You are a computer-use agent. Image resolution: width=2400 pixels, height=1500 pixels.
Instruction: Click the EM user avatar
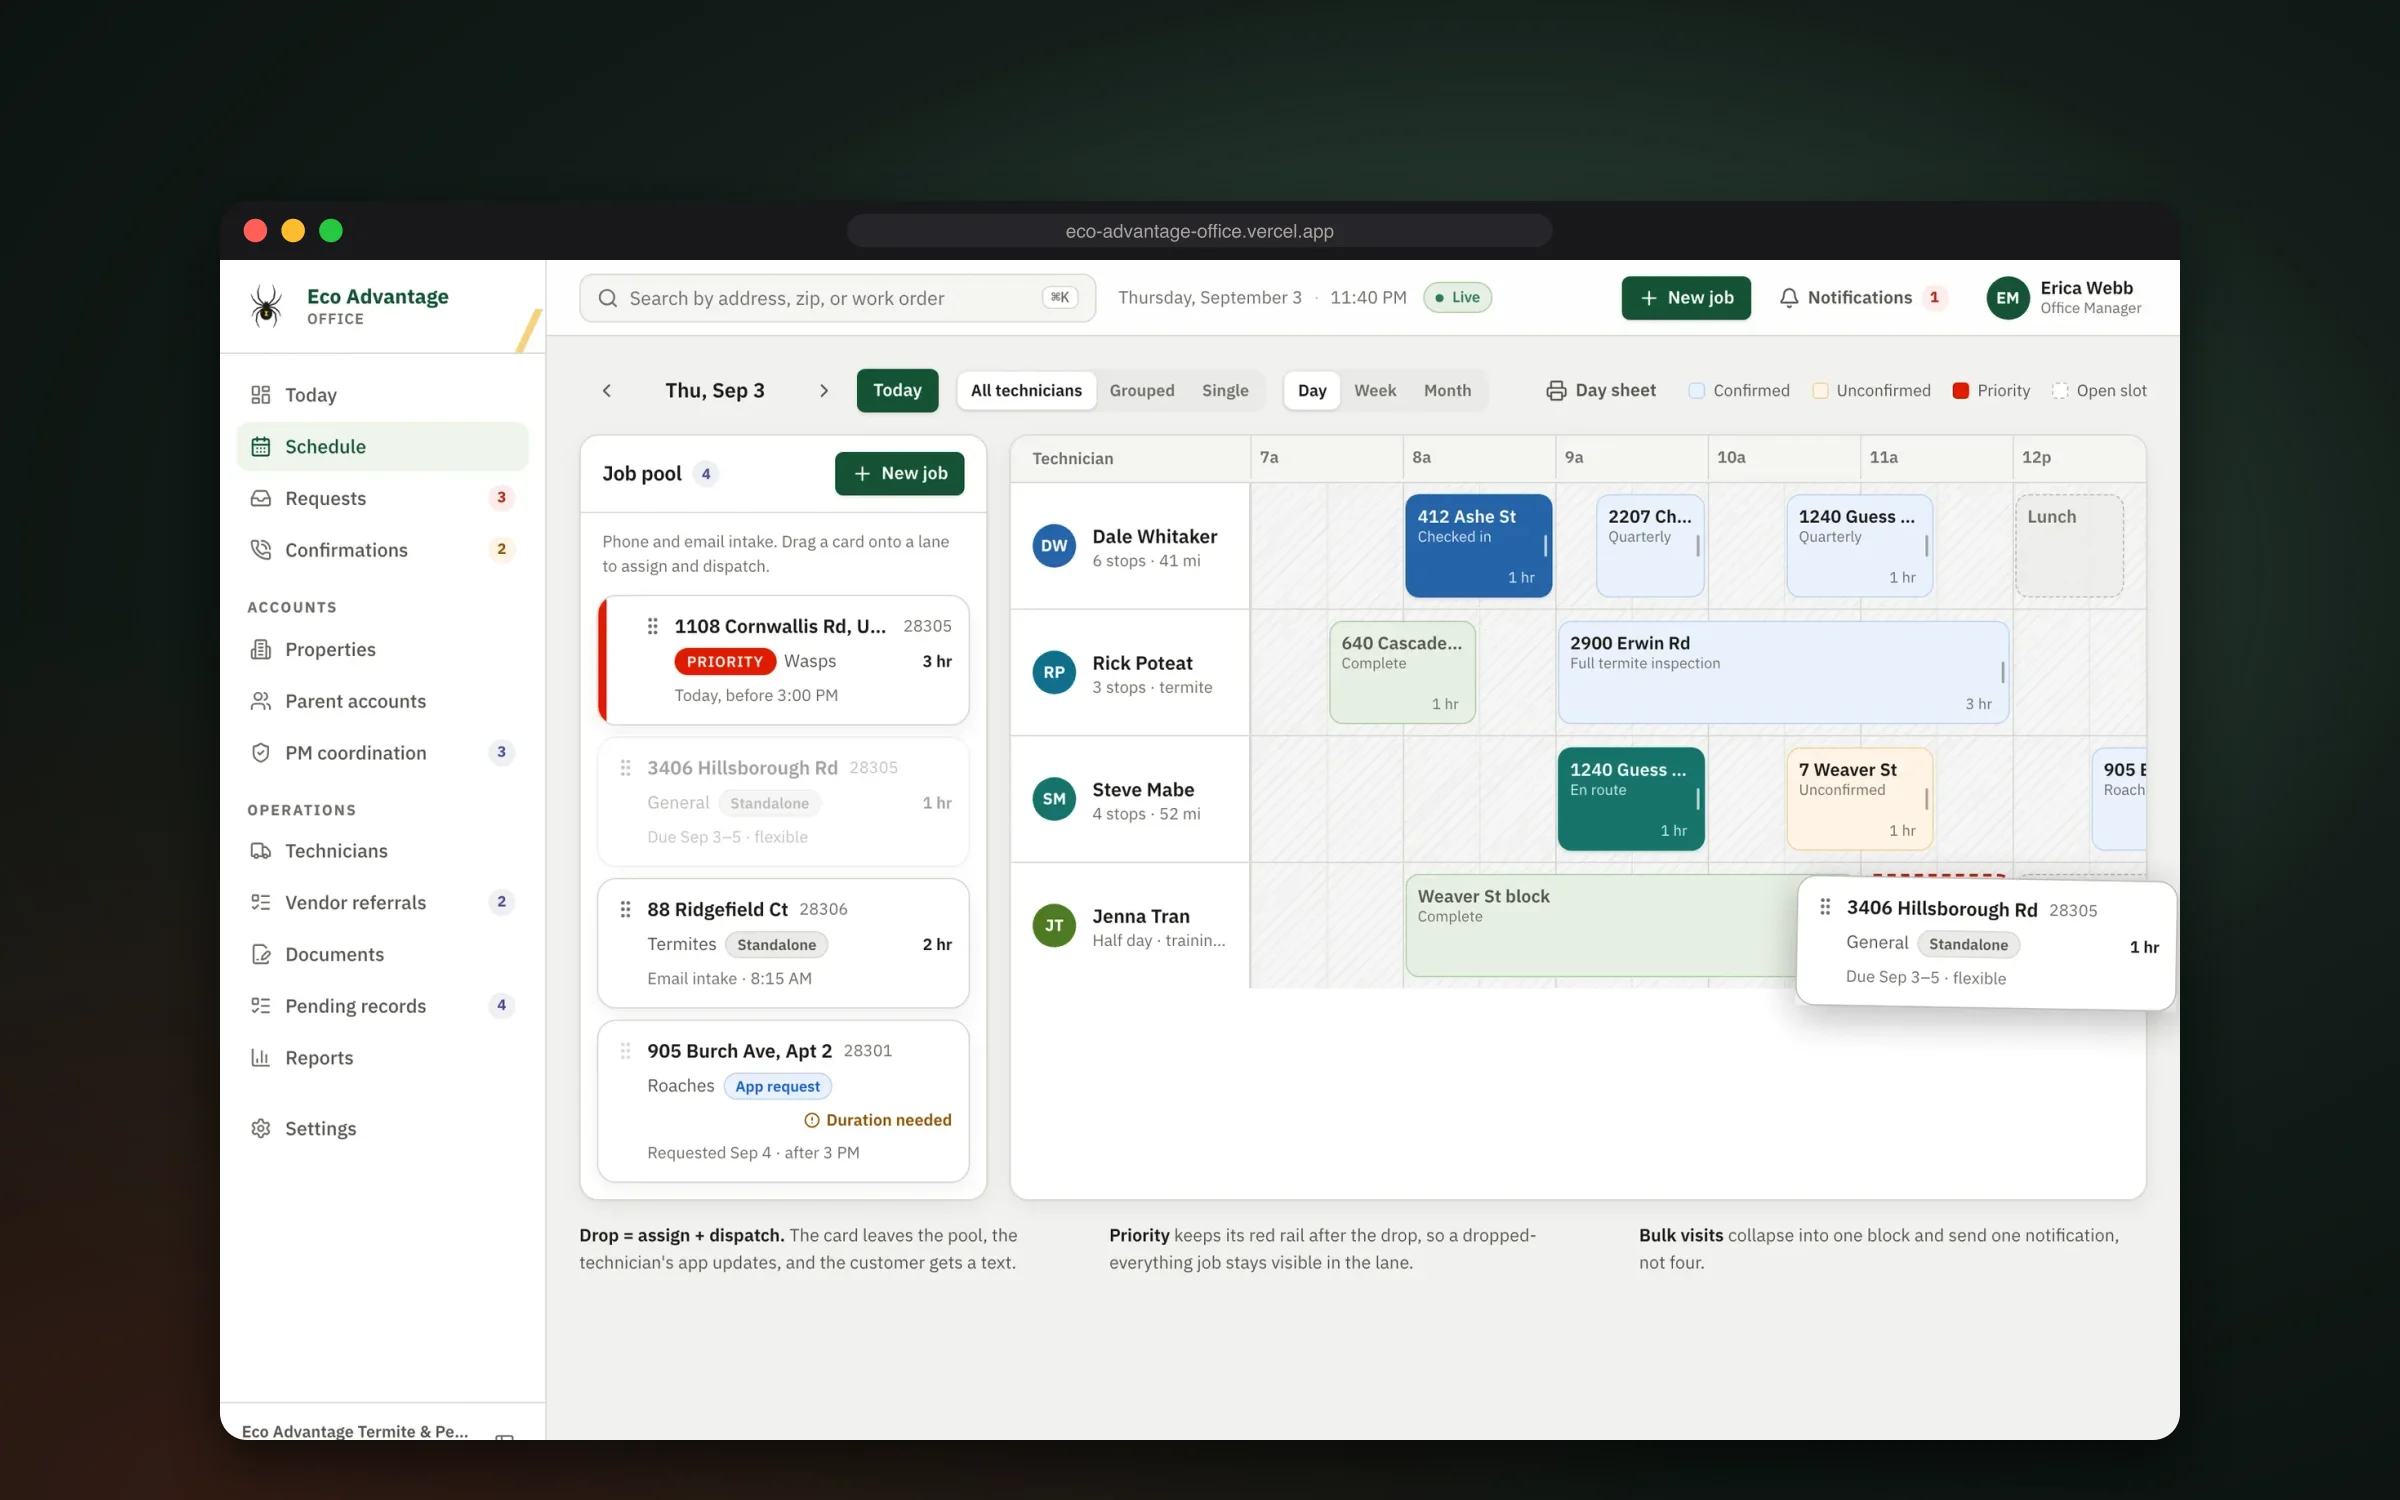click(2007, 298)
